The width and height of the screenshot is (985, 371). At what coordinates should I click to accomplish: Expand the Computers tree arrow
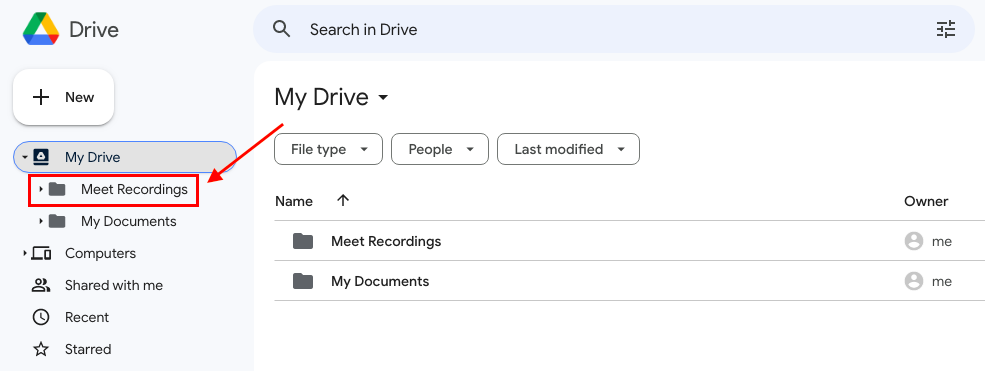(24, 254)
